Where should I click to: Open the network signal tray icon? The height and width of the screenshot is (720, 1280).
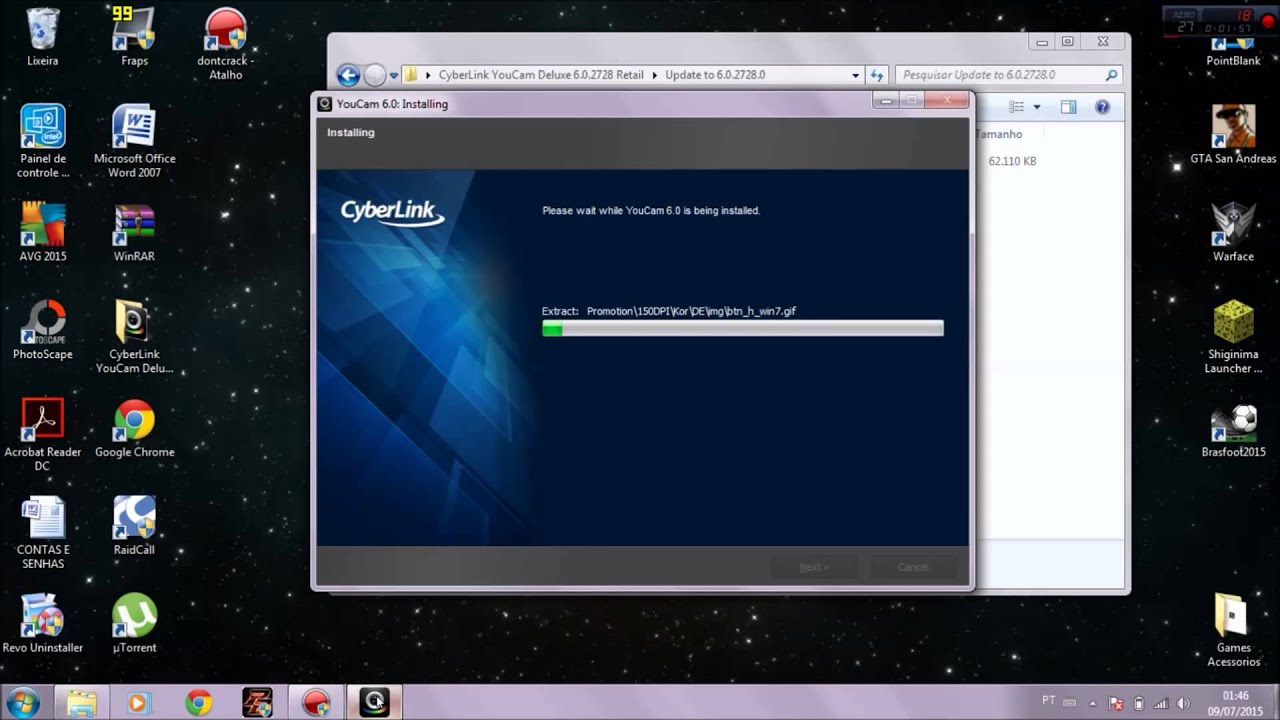coord(1160,703)
